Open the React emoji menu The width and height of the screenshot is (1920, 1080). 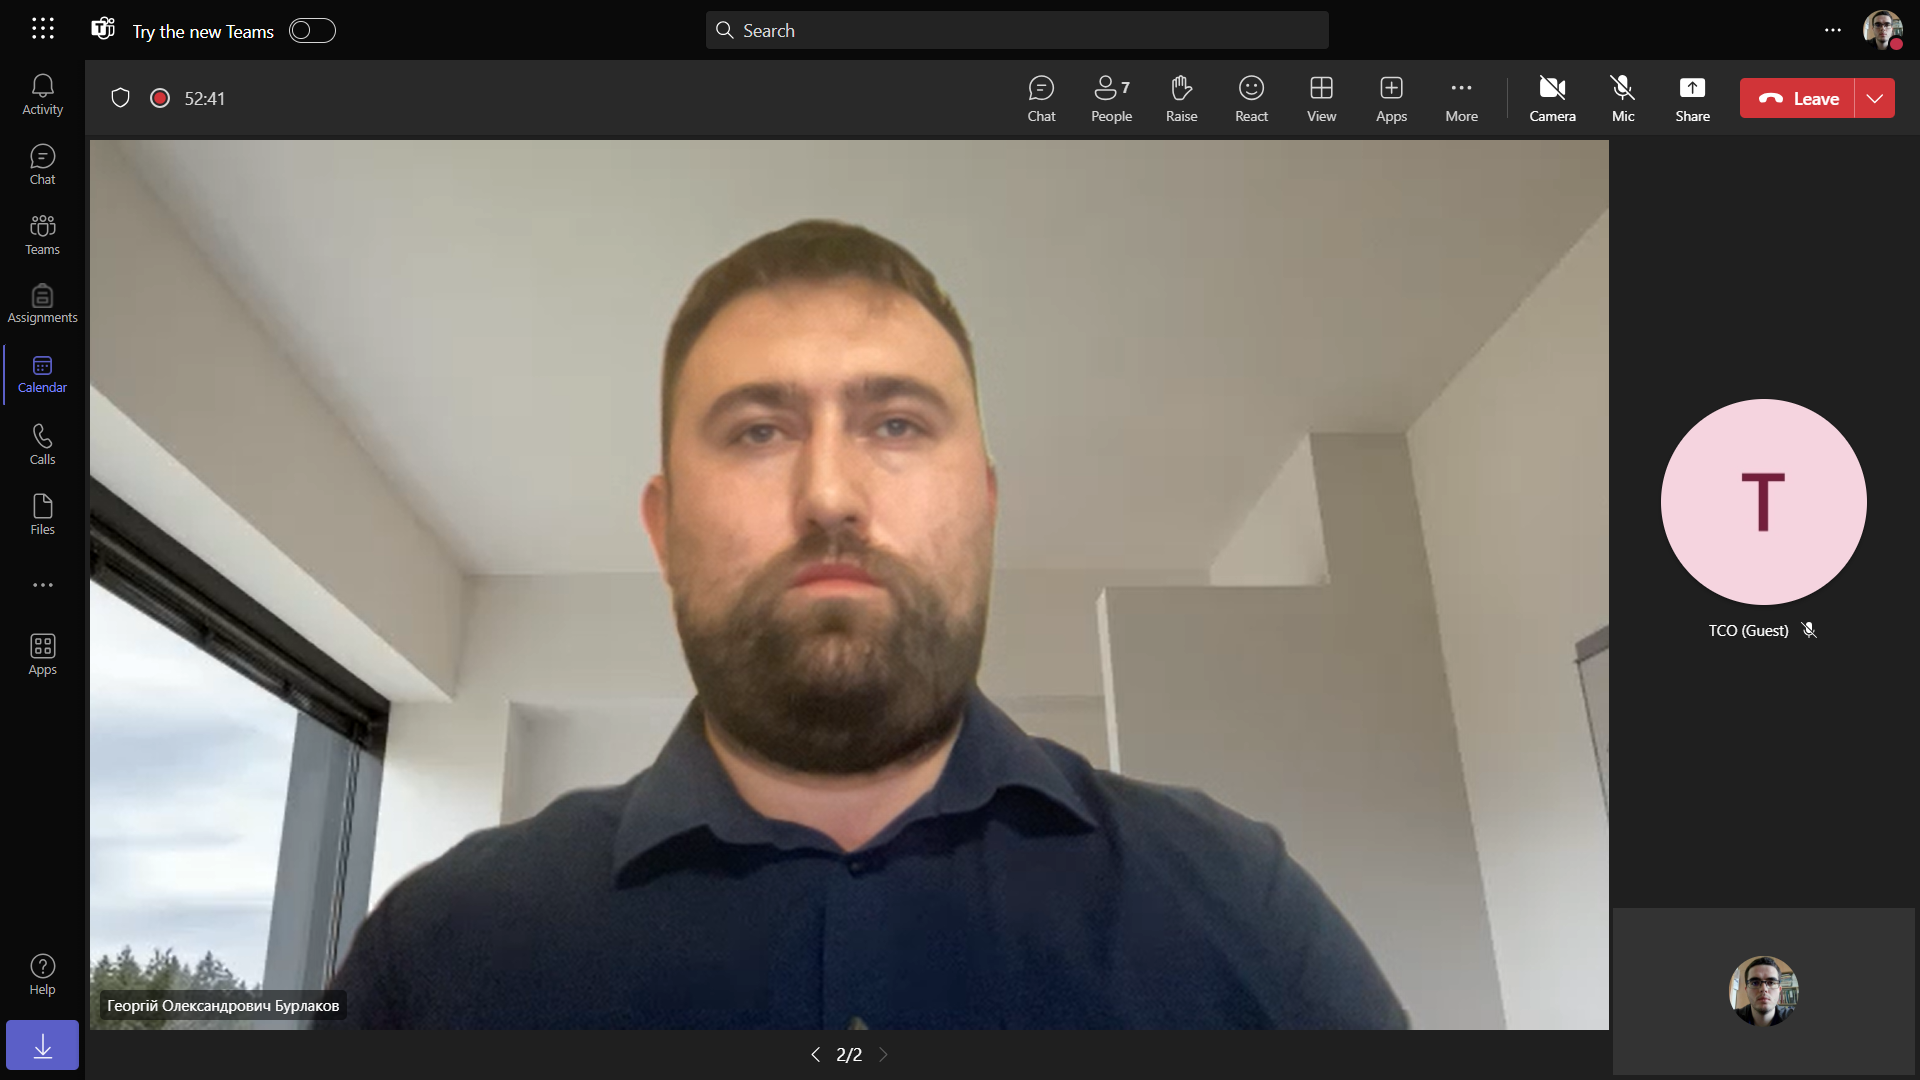[x=1251, y=99]
